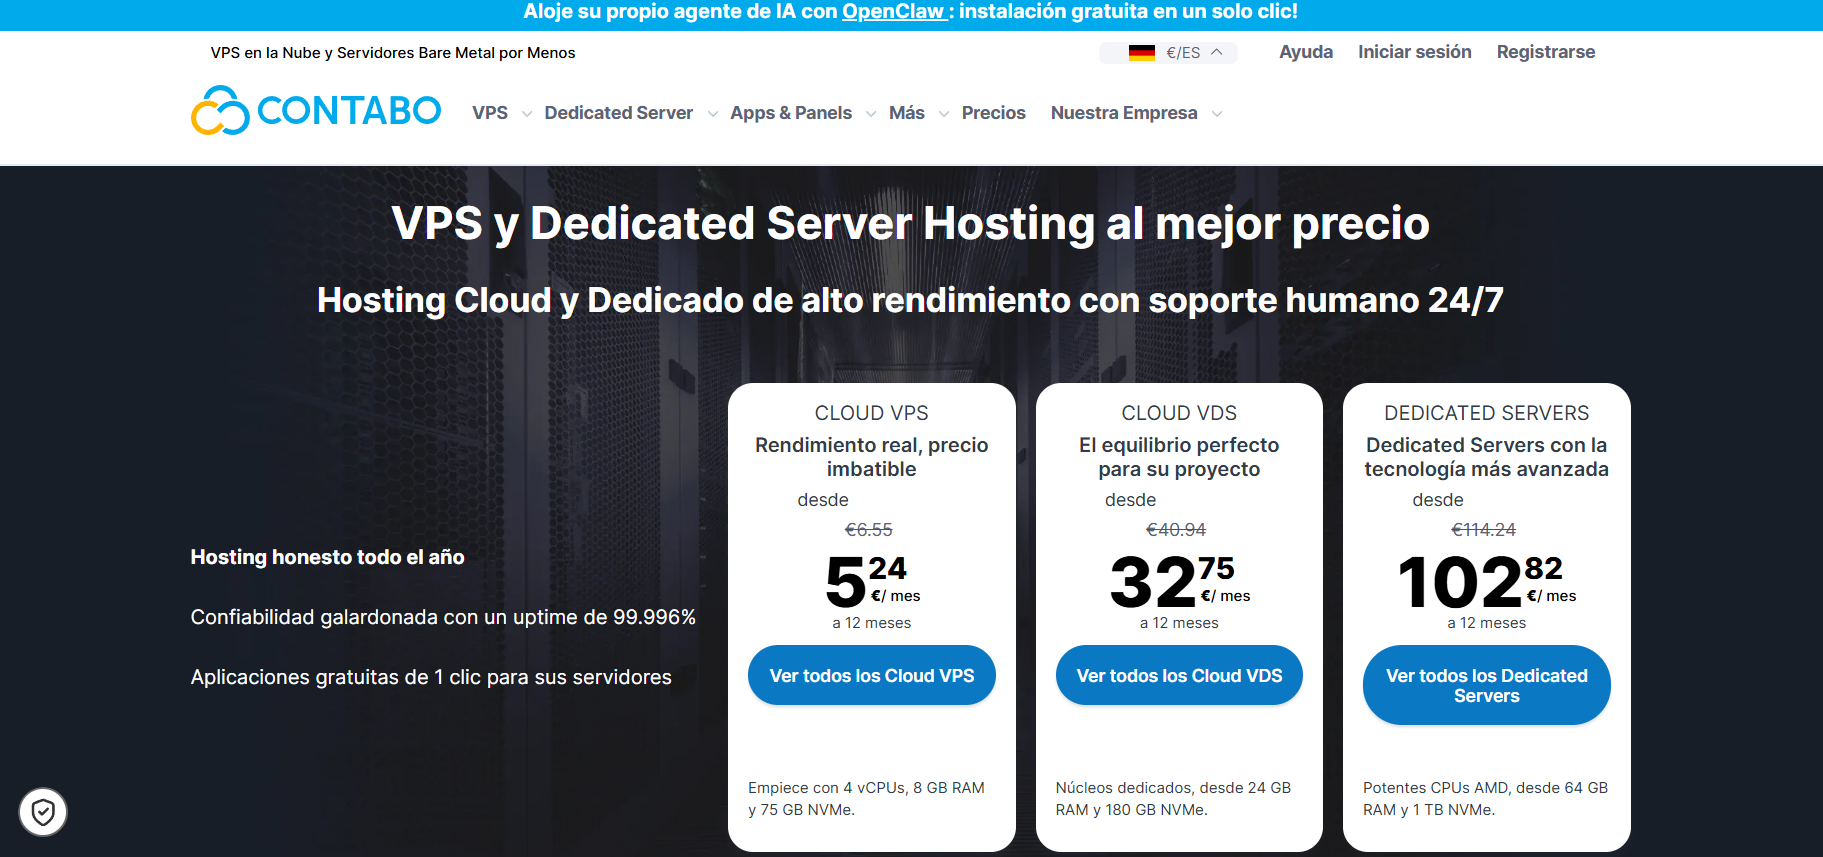Screen dimensions: 1823x857
Task: Click the CLOUD VDS card title
Action: point(1179,413)
